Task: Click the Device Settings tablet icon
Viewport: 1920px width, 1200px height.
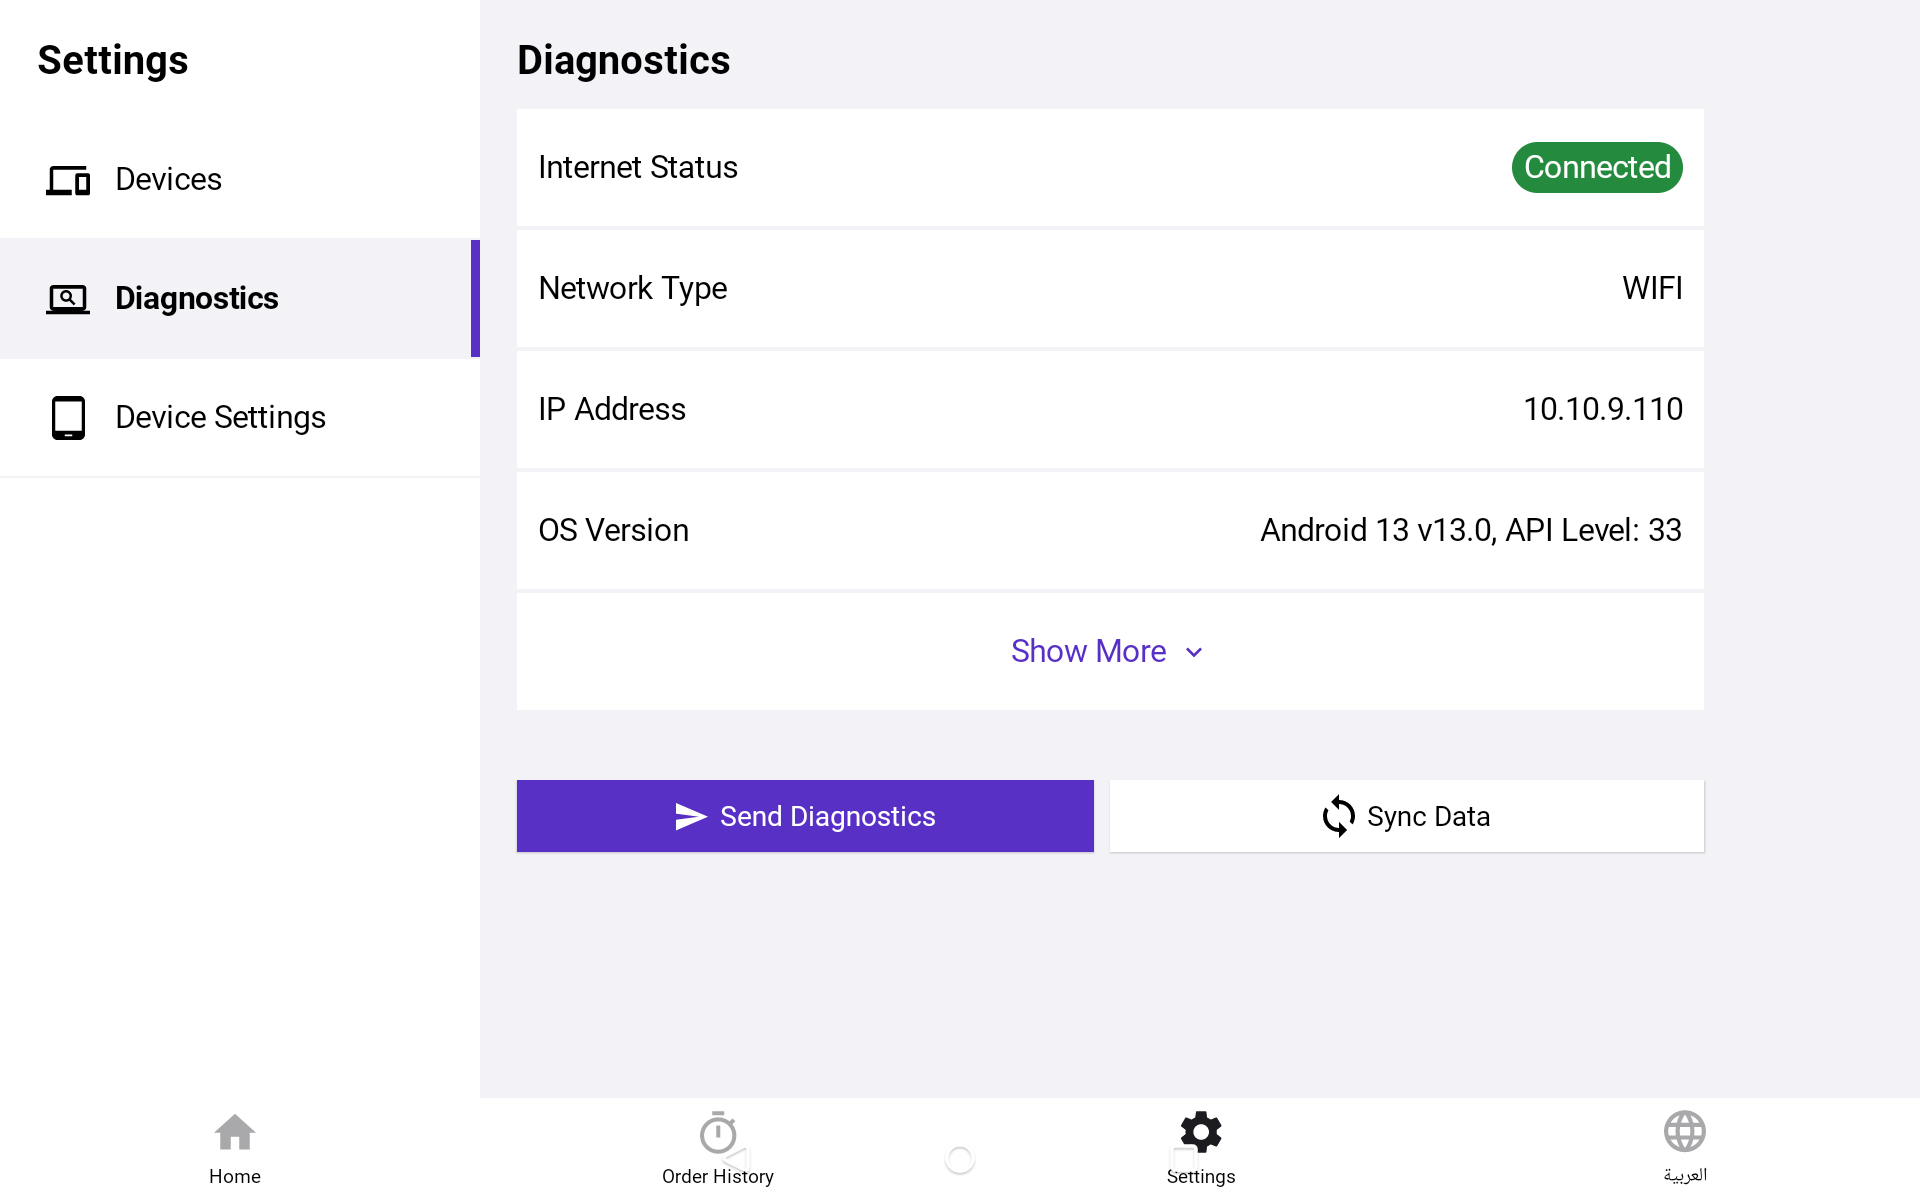Action: pos(68,417)
